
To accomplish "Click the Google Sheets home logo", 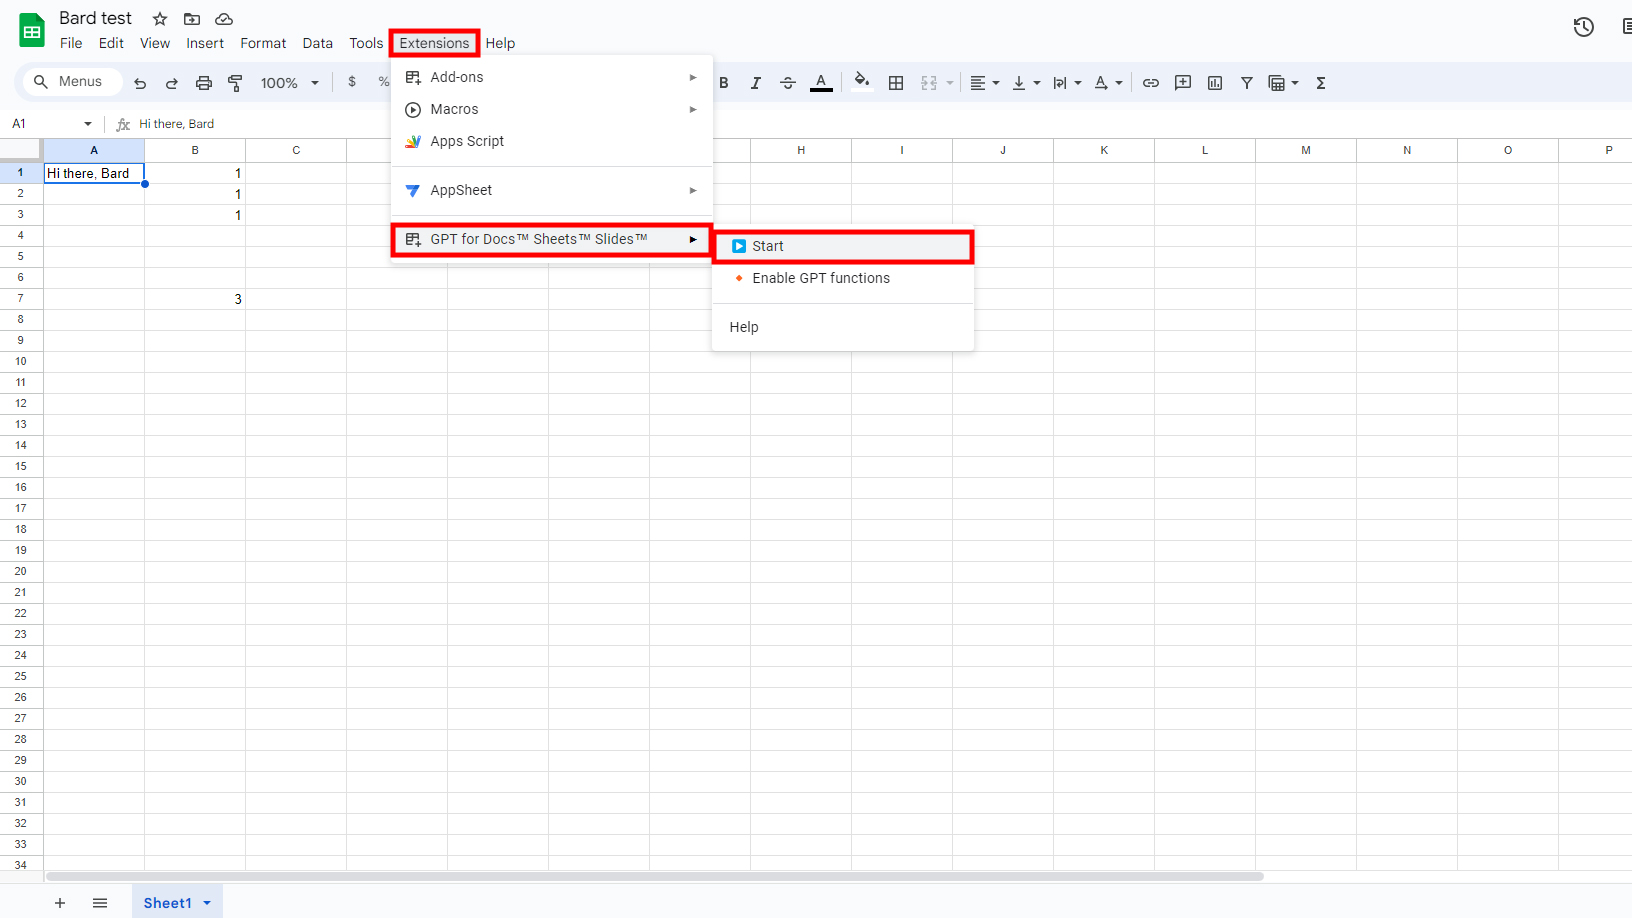I will [32, 30].
